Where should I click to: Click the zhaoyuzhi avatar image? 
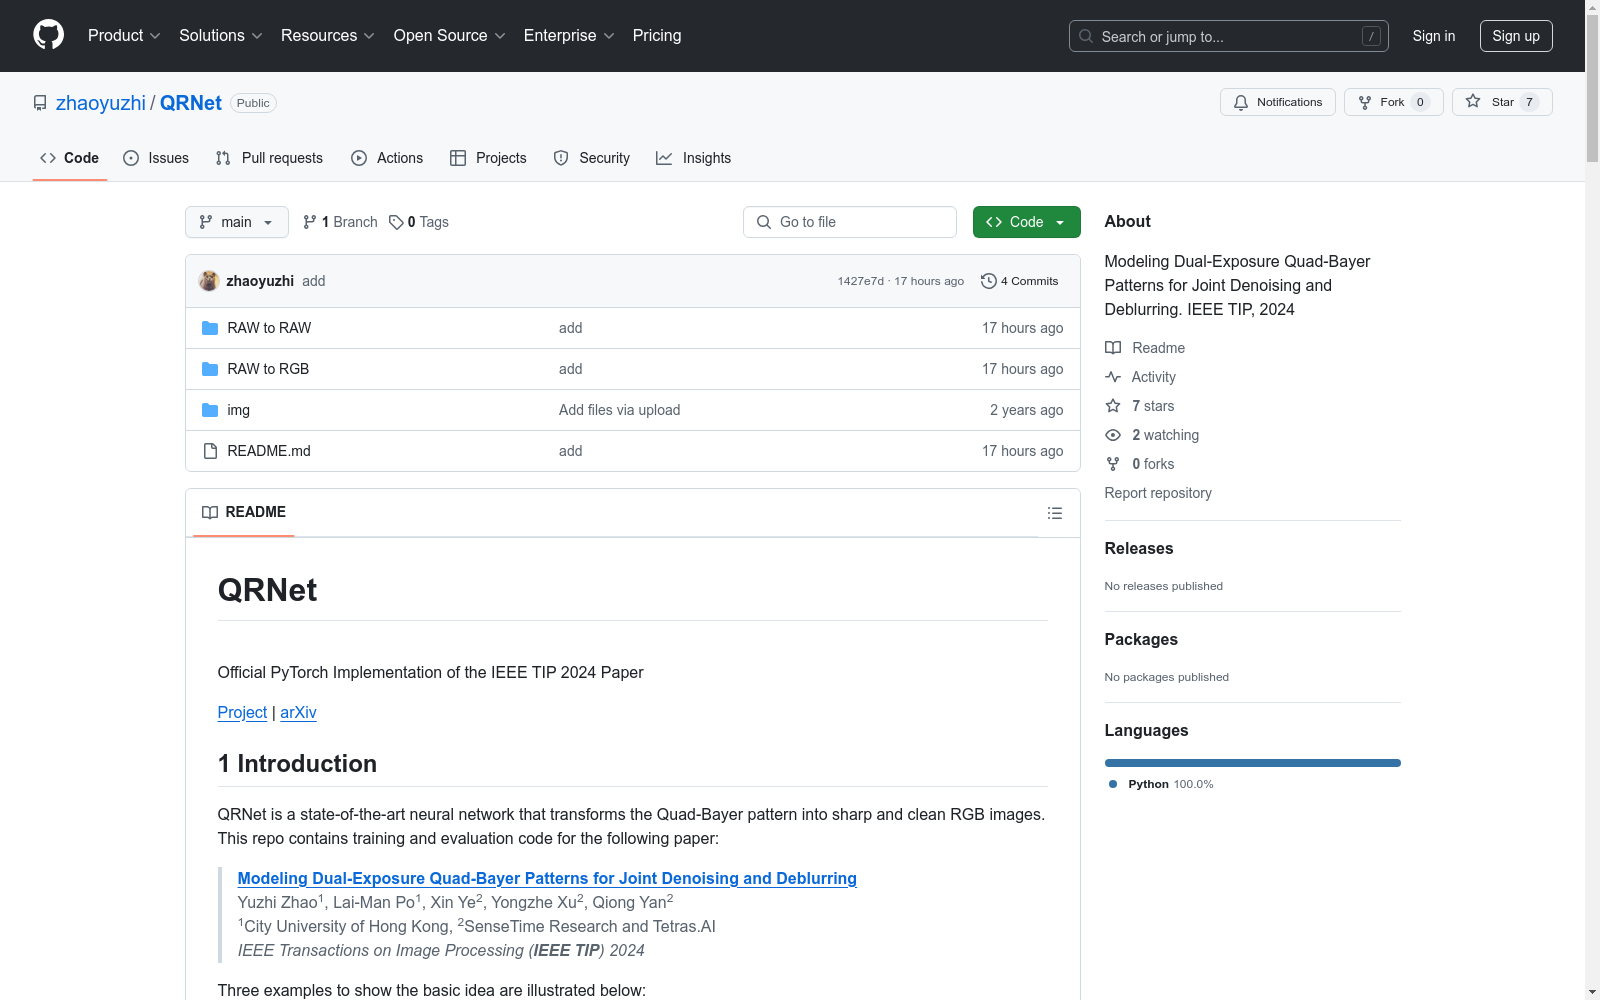[x=209, y=281]
